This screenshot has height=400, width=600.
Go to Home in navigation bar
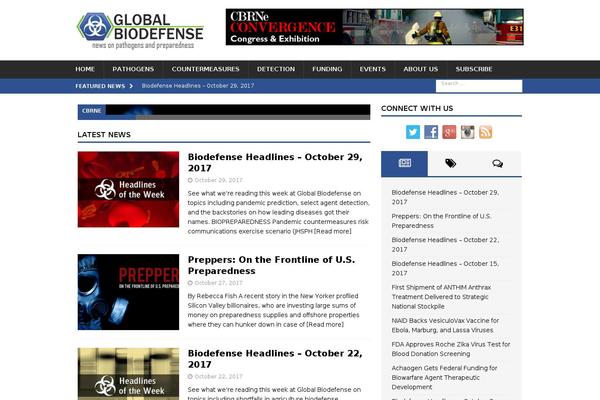[85, 69]
